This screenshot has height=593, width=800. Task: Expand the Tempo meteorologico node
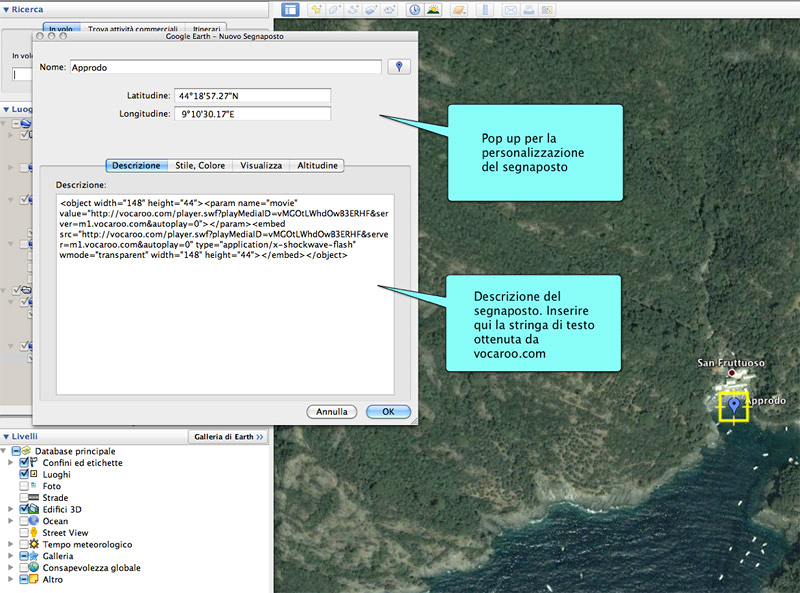11,545
